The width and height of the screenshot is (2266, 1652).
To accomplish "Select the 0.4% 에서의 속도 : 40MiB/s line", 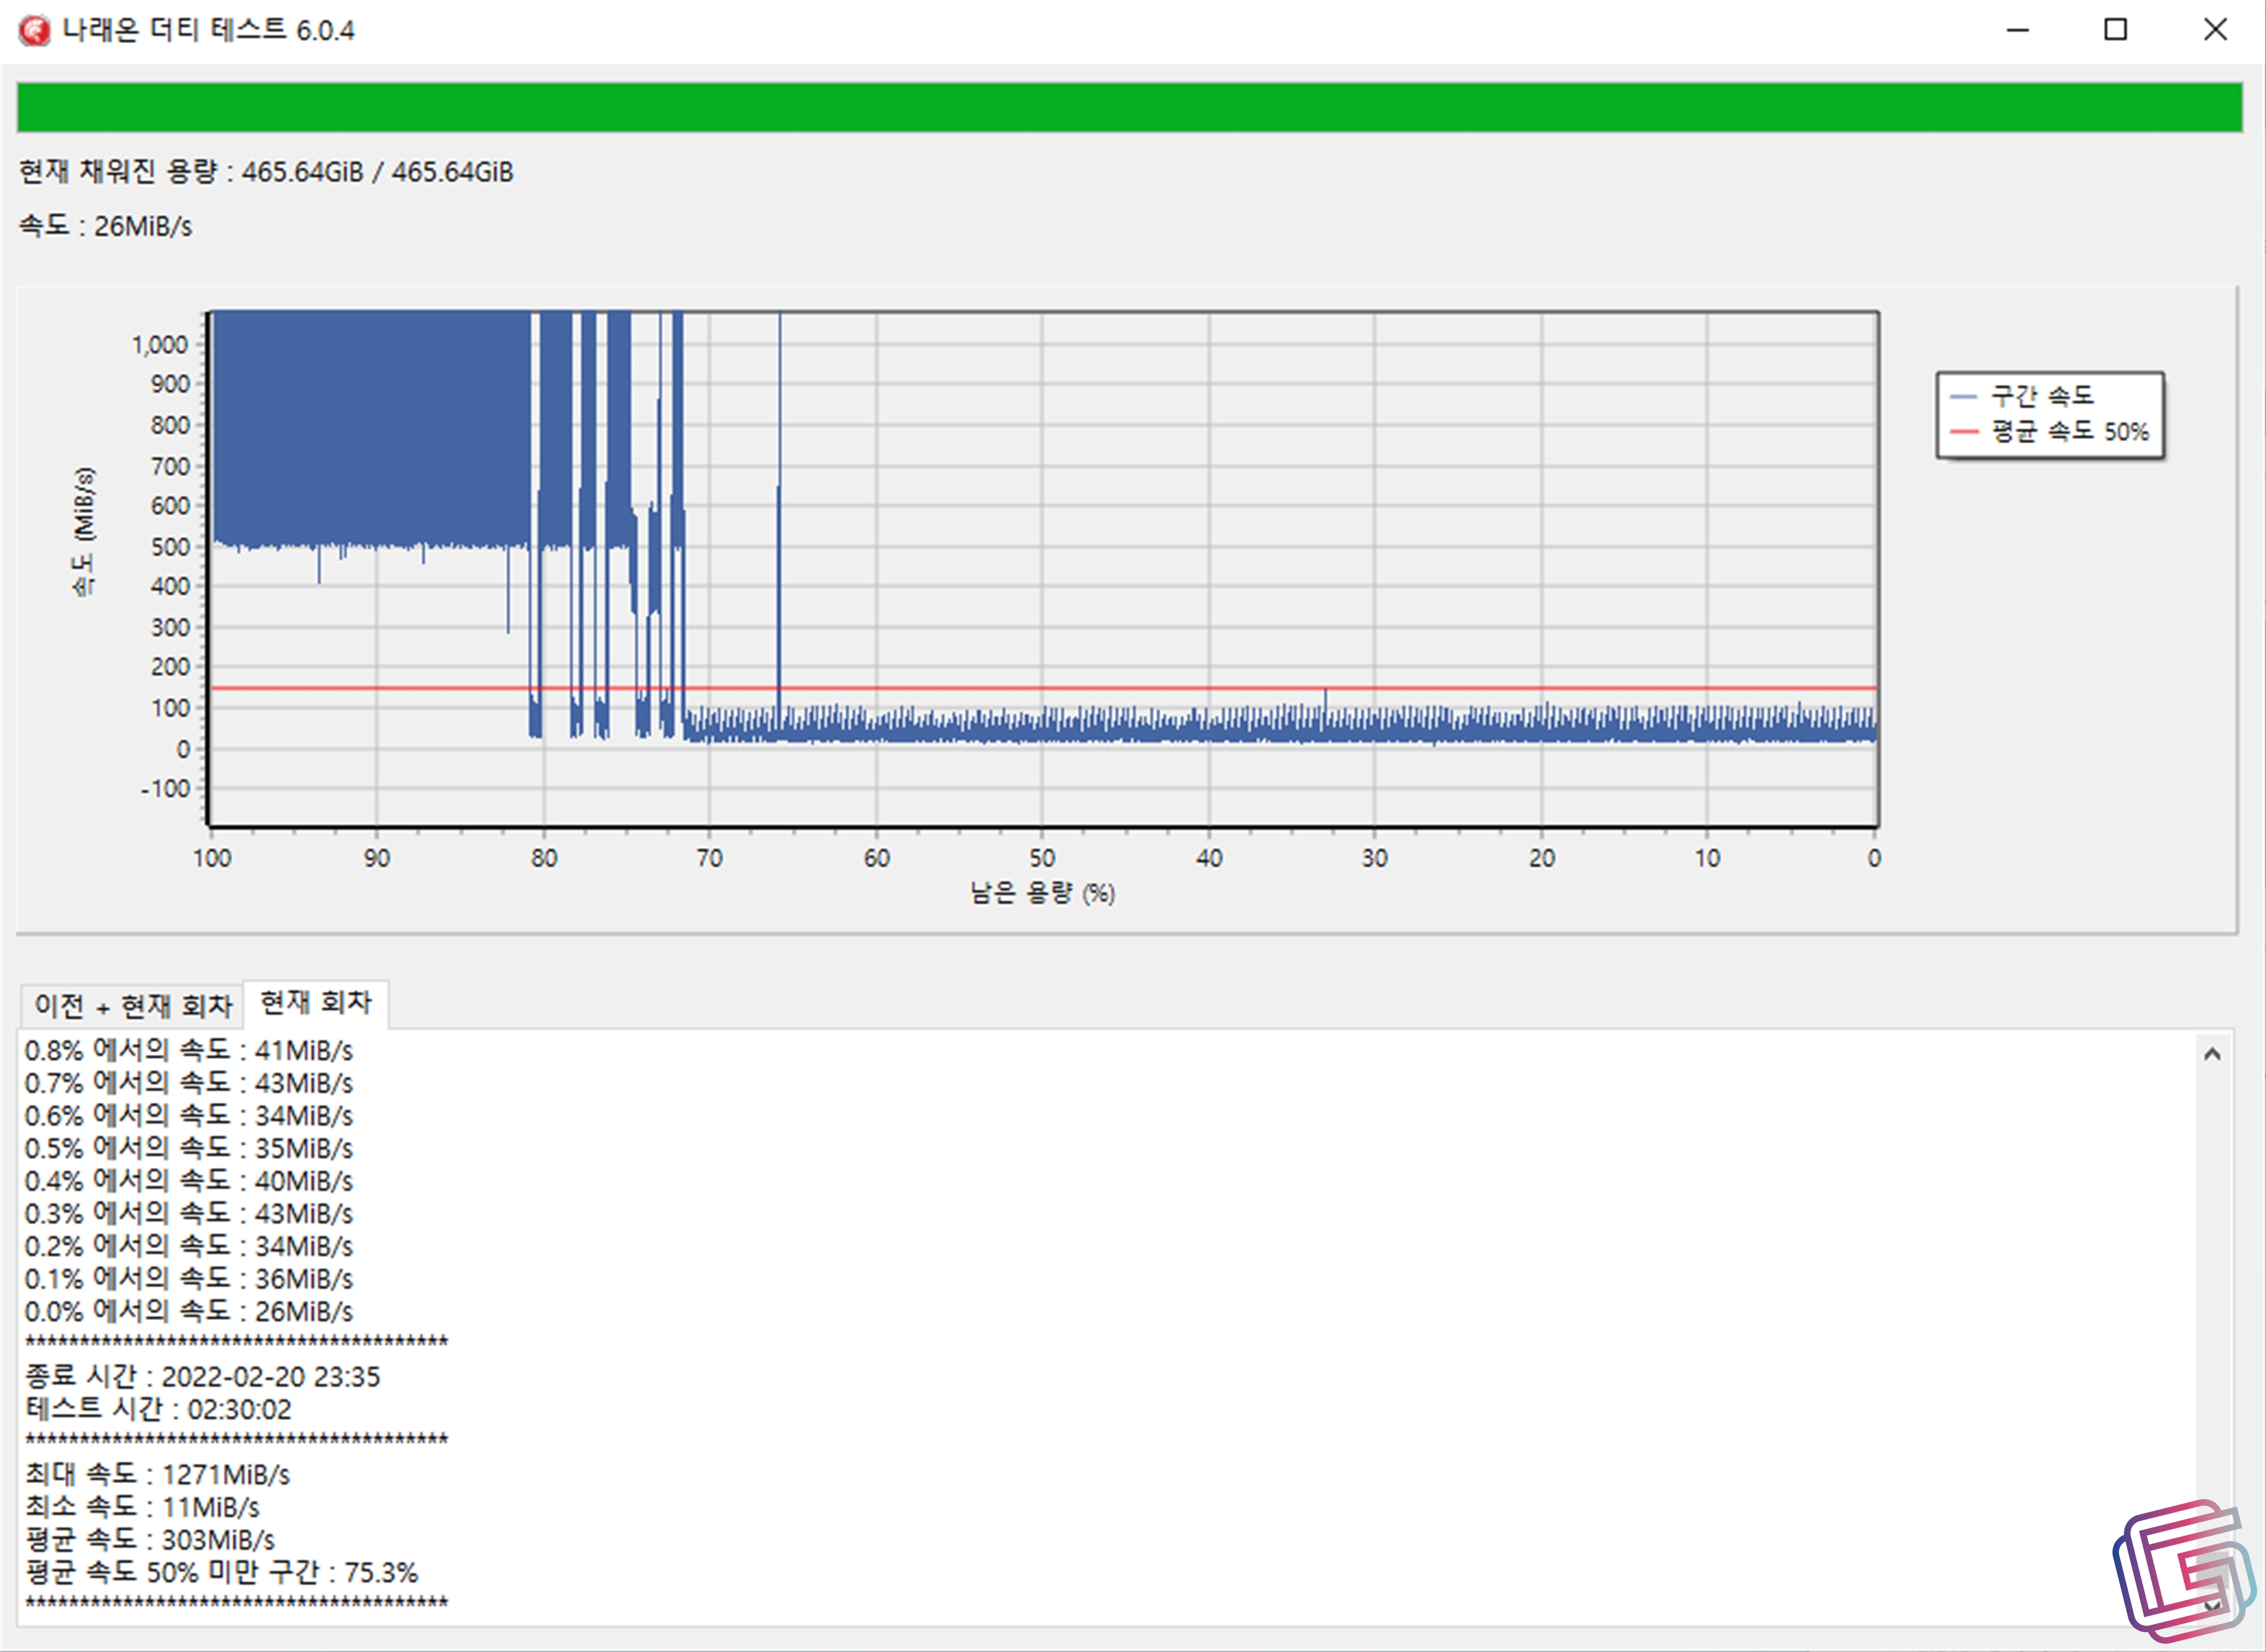I will coord(189,1181).
